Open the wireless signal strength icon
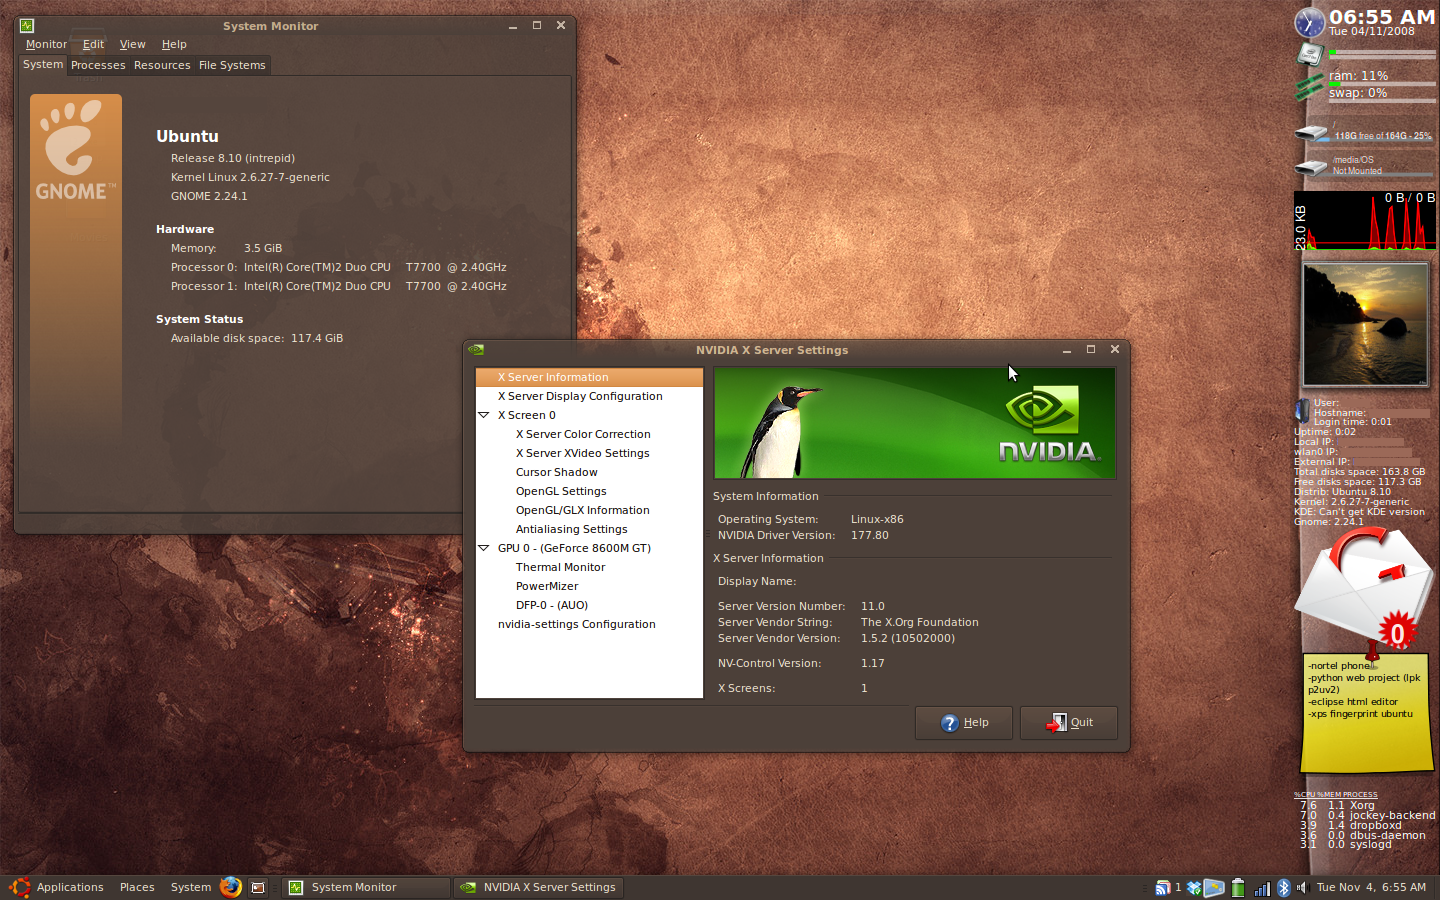This screenshot has height=900, width=1440. coord(1262,887)
